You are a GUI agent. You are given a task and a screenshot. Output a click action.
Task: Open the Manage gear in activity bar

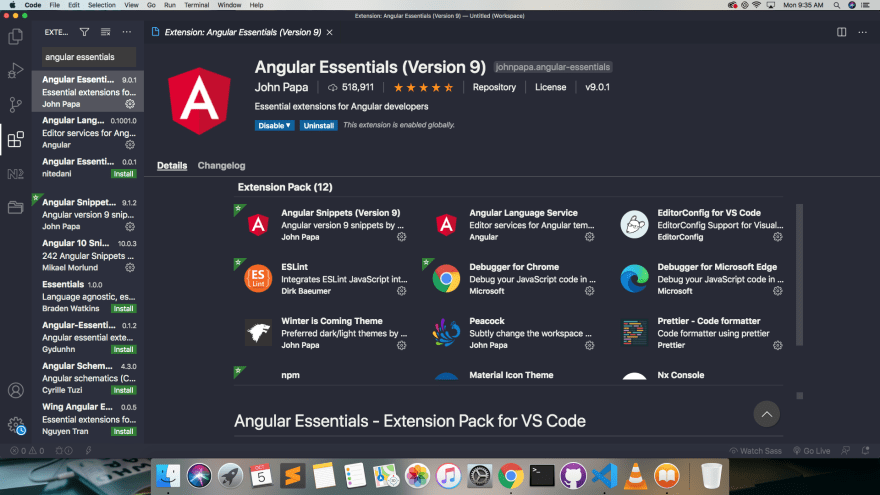click(x=16, y=425)
